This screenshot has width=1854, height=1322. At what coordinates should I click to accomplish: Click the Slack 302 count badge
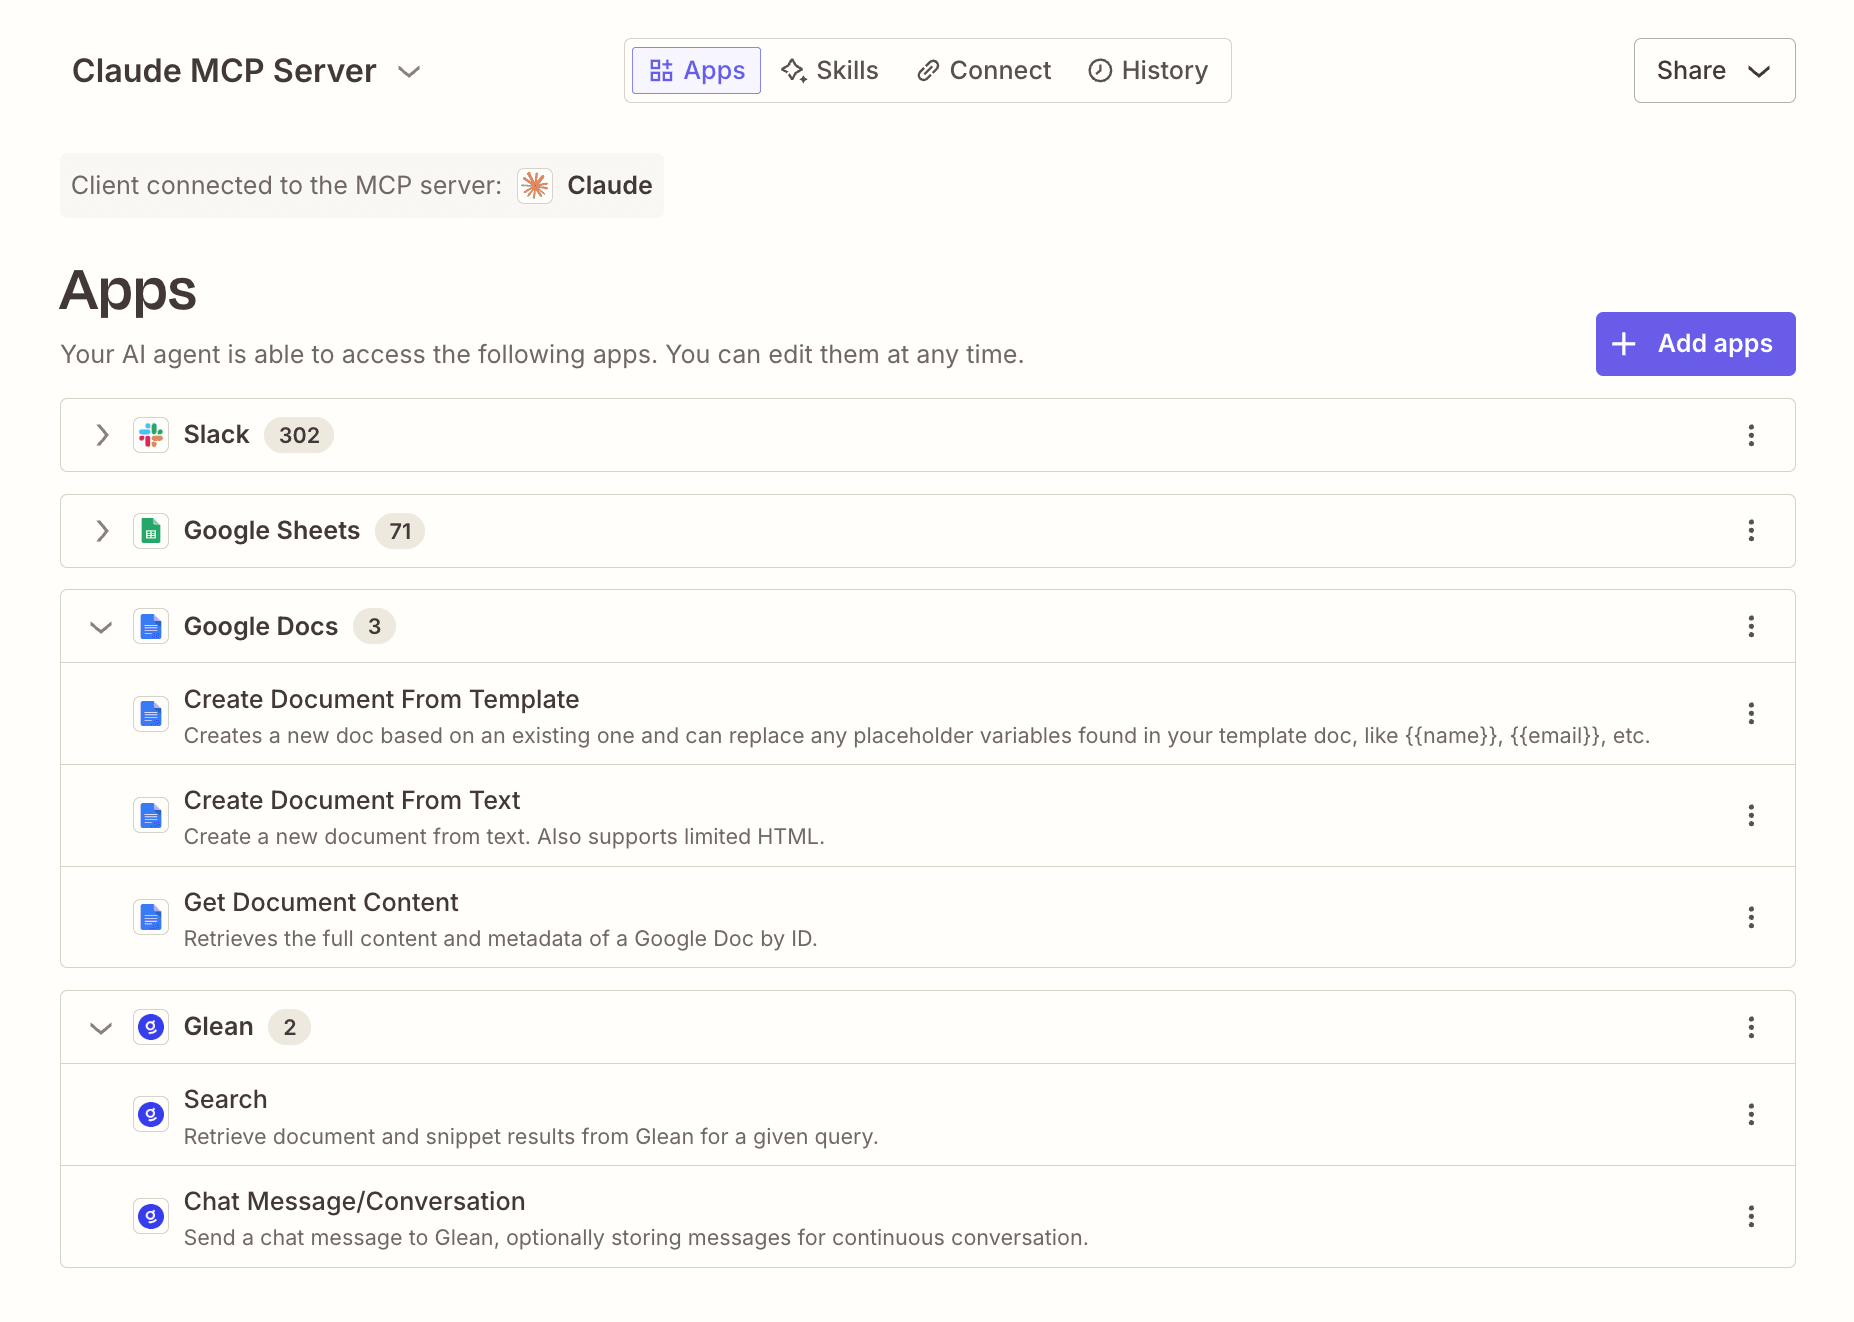(x=299, y=435)
